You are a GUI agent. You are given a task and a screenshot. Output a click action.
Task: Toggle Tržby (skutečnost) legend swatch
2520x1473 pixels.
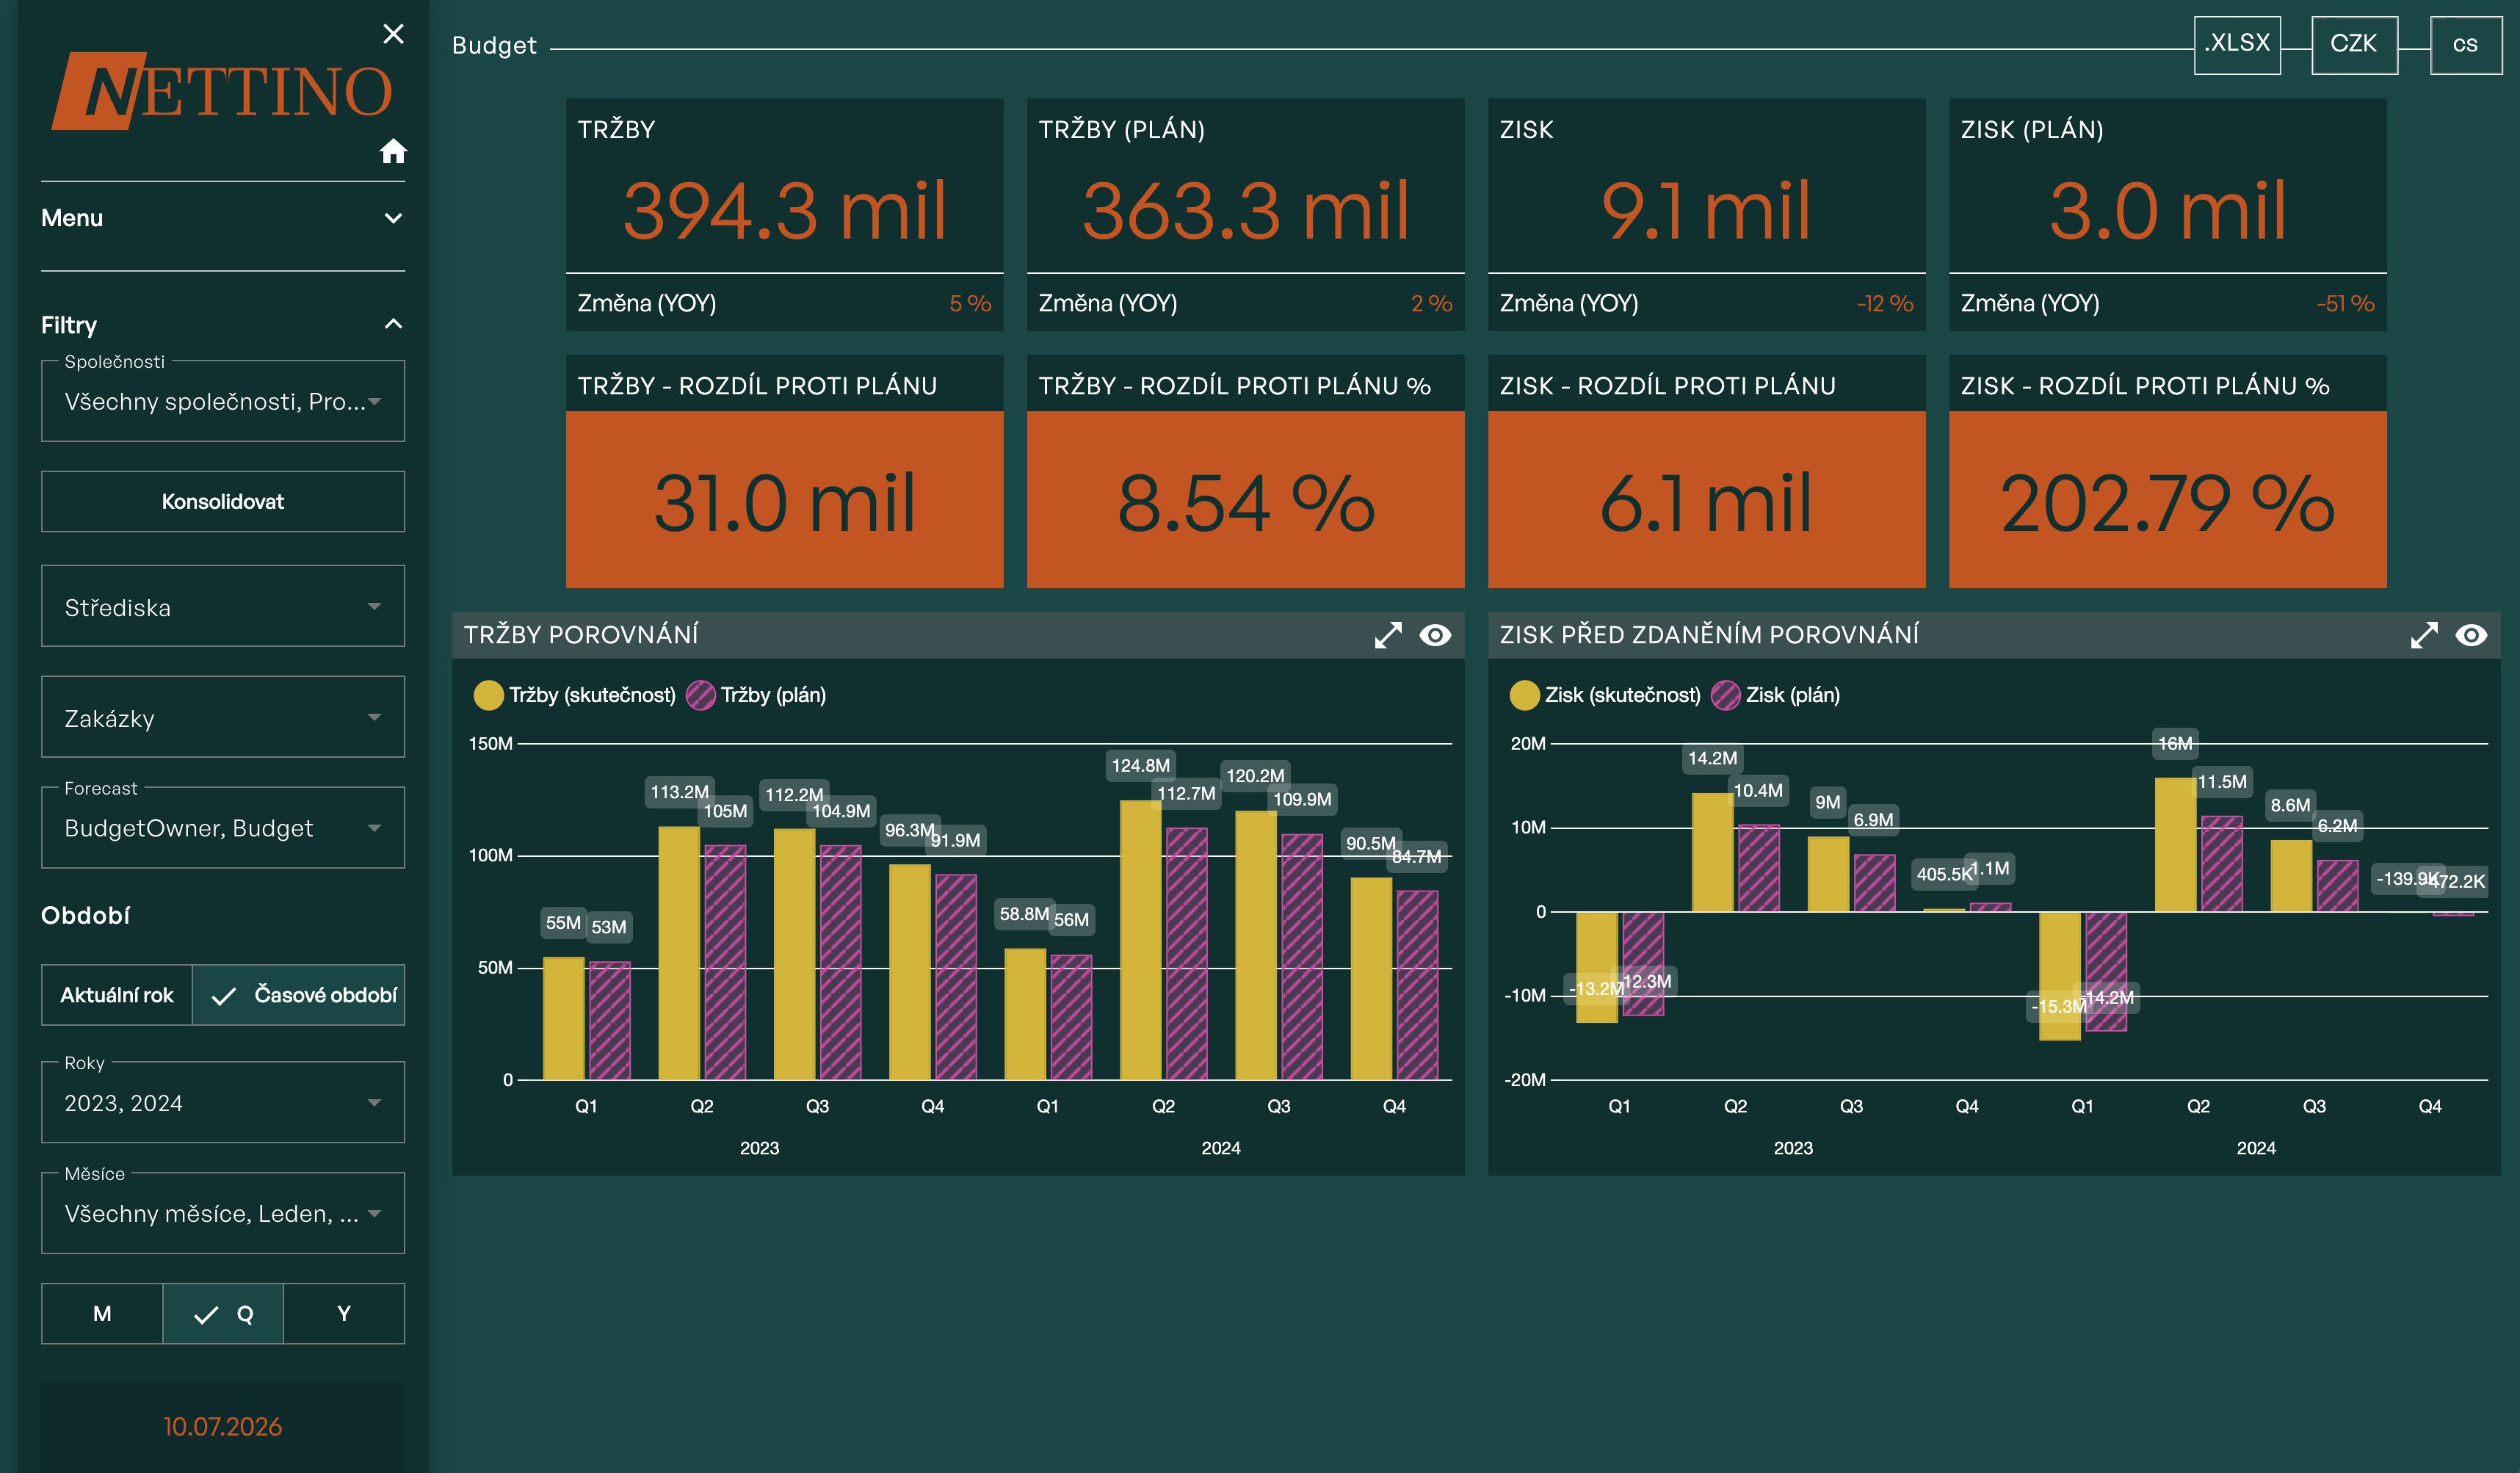pyautogui.click(x=488, y=695)
